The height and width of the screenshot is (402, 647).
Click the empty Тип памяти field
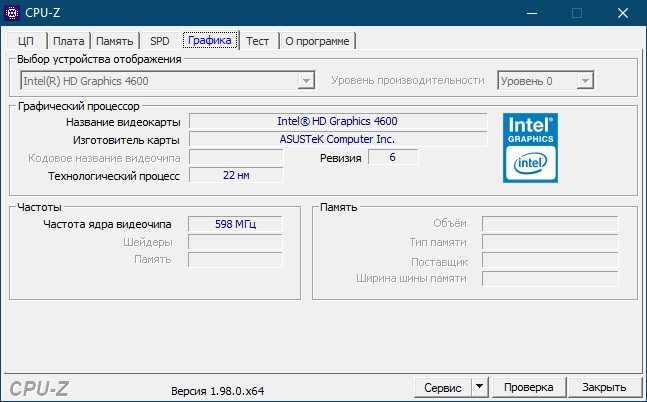tap(550, 242)
